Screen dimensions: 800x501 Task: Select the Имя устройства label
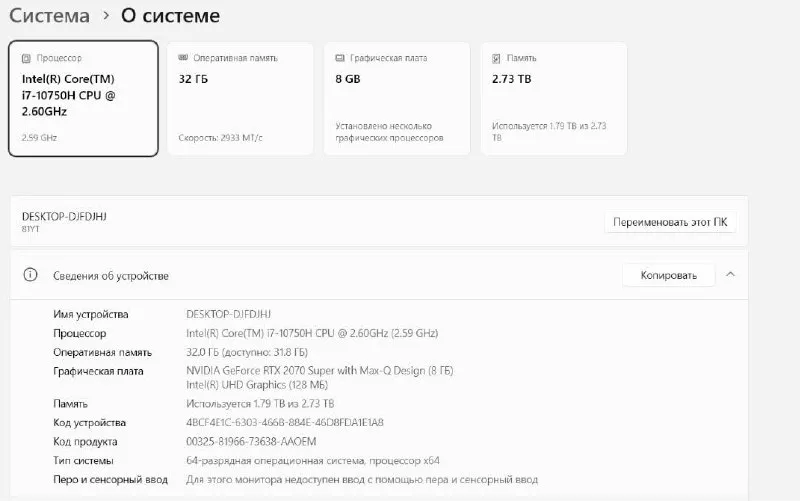(91, 314)
